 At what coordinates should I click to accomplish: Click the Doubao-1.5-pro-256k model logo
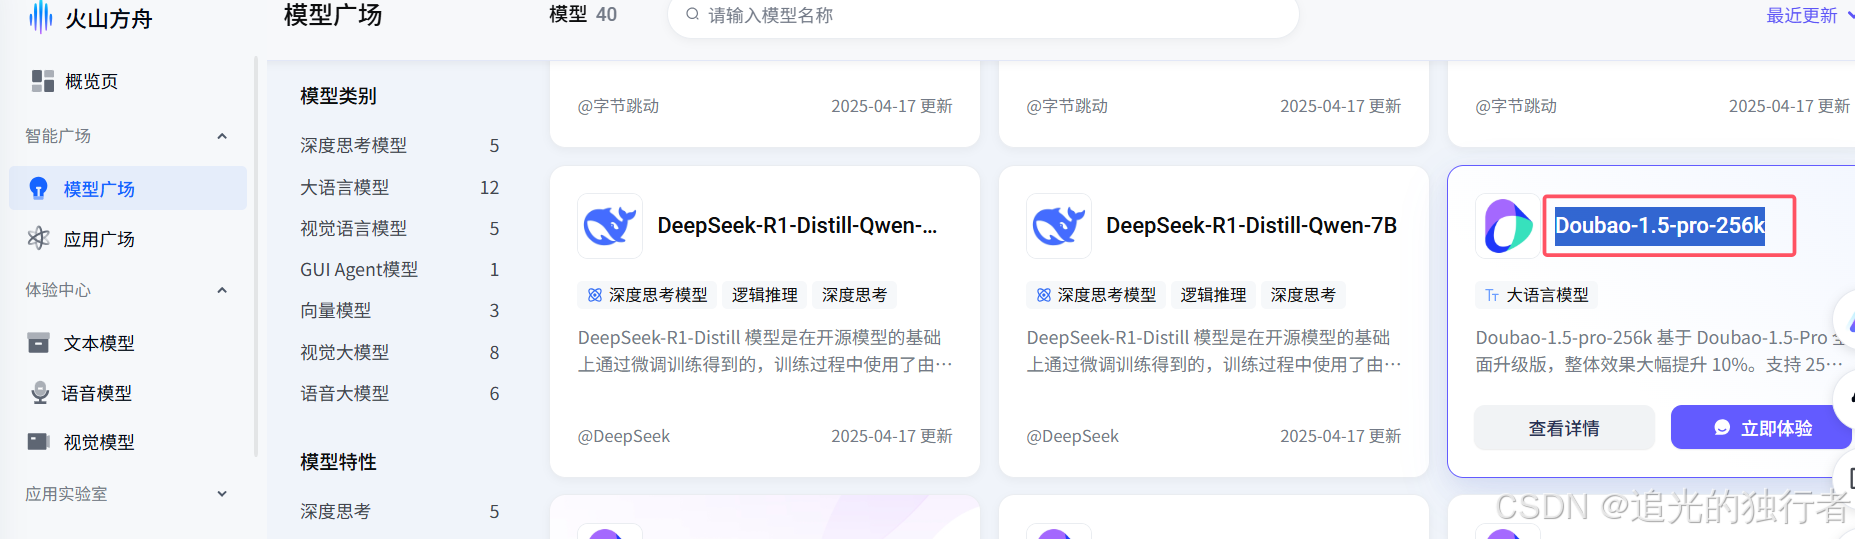pos(1508,226)
